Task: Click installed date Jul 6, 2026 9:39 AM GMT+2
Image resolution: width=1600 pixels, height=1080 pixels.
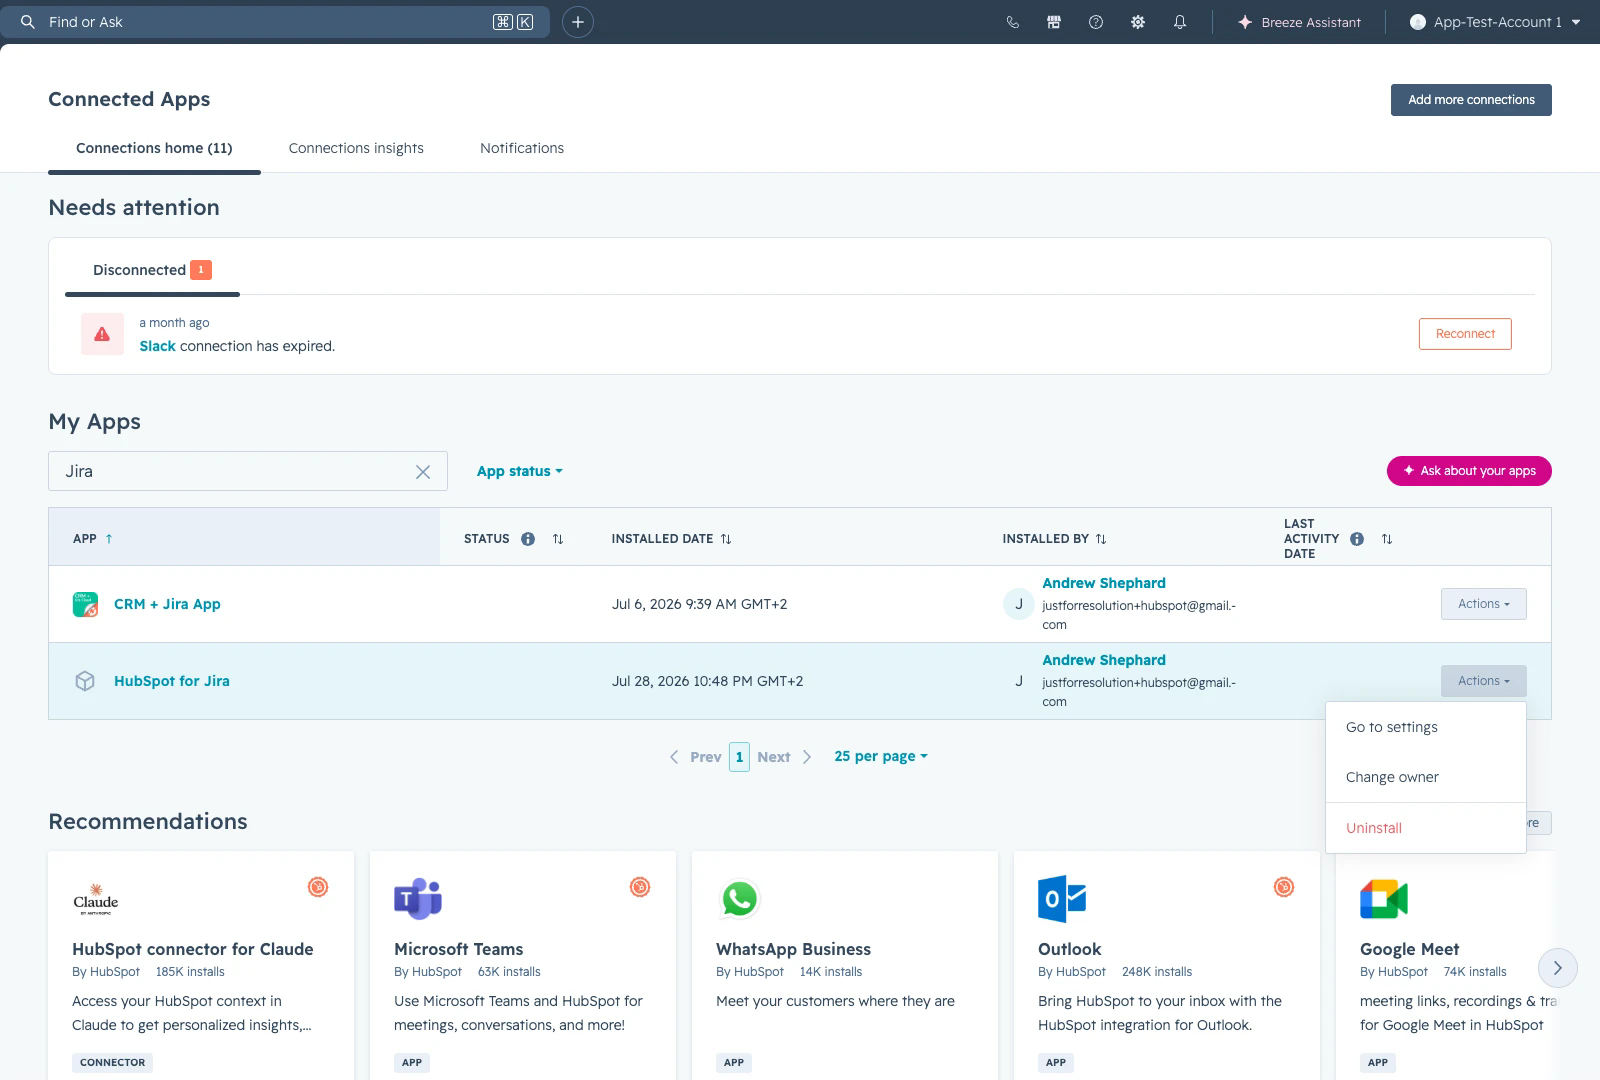Action: 700,604
